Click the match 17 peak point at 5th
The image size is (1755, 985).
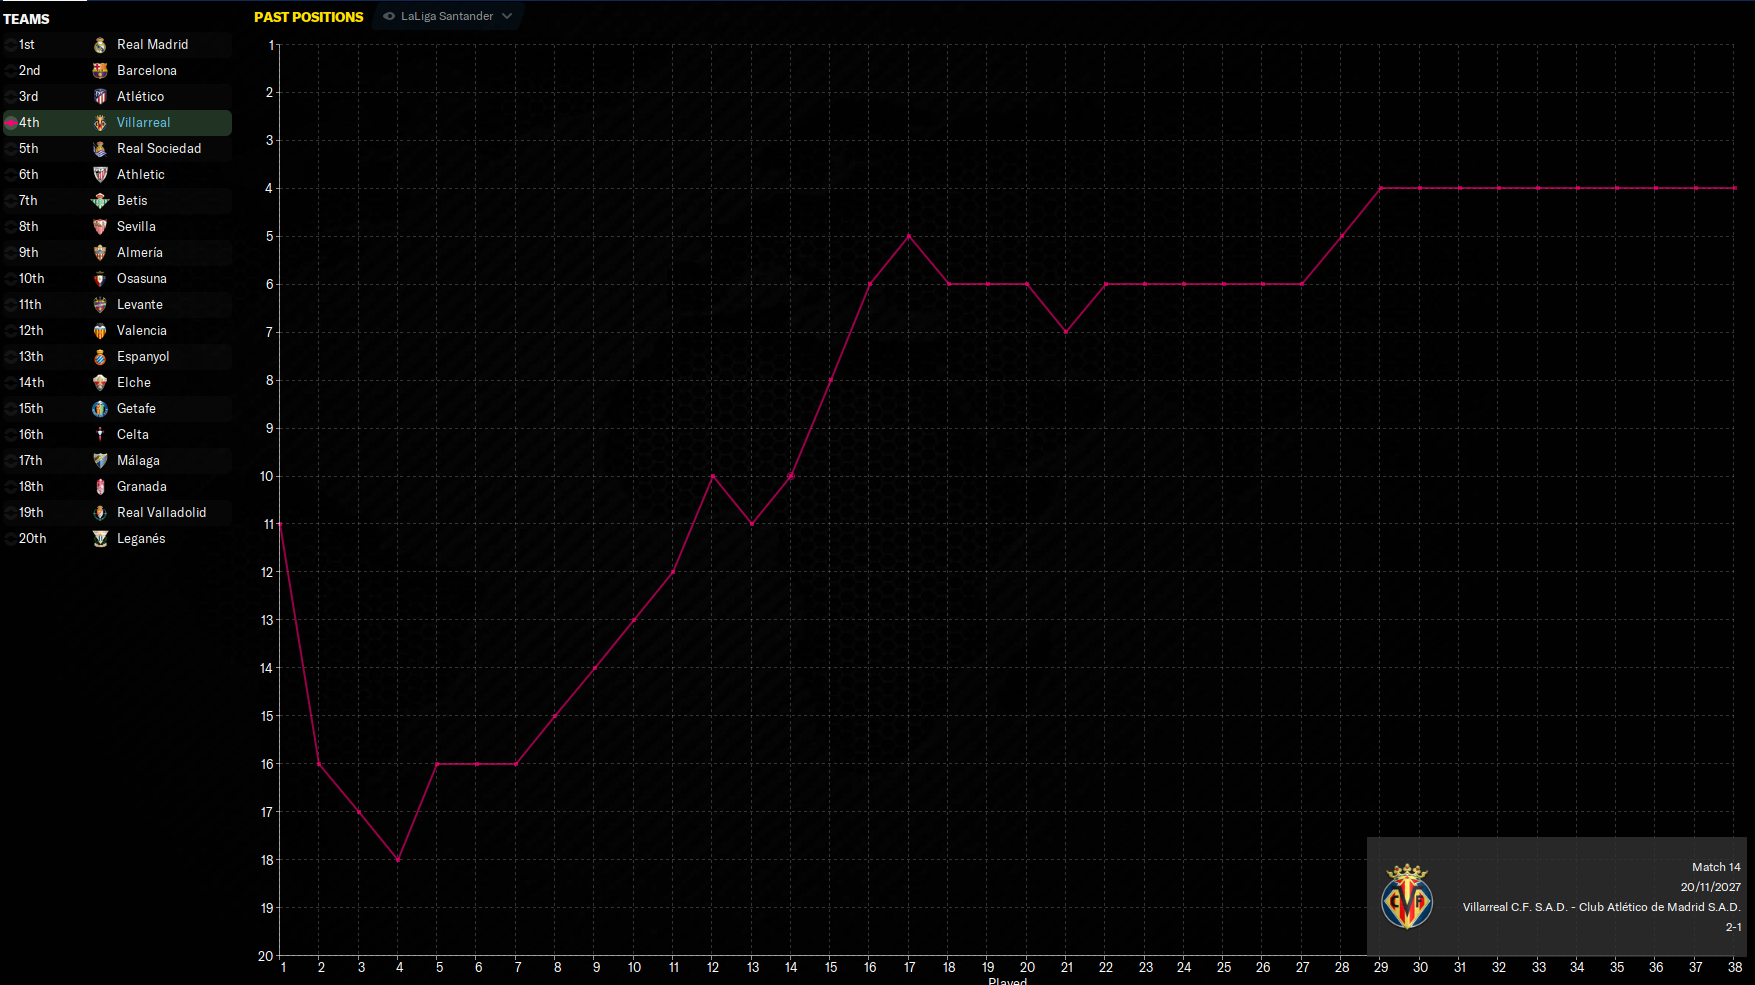[909, 236]
